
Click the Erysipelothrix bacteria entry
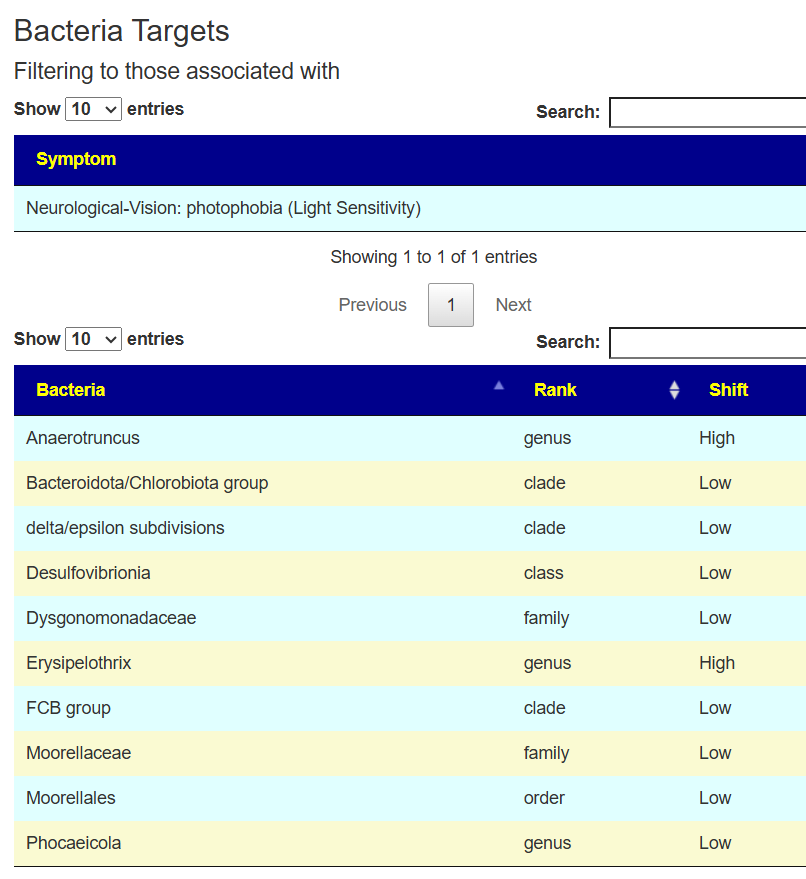point(79,663)
